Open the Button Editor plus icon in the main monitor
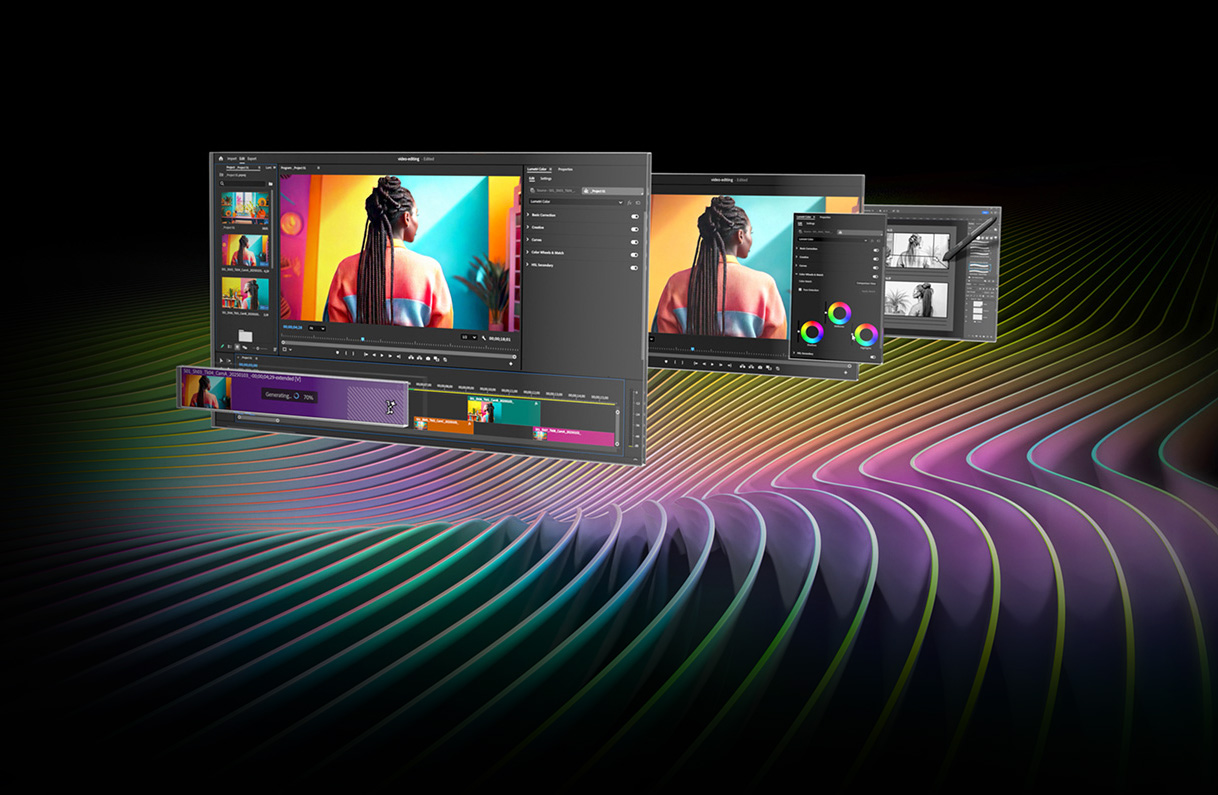The height and width of the screenshot is (795, 1218). click(513, 362)
